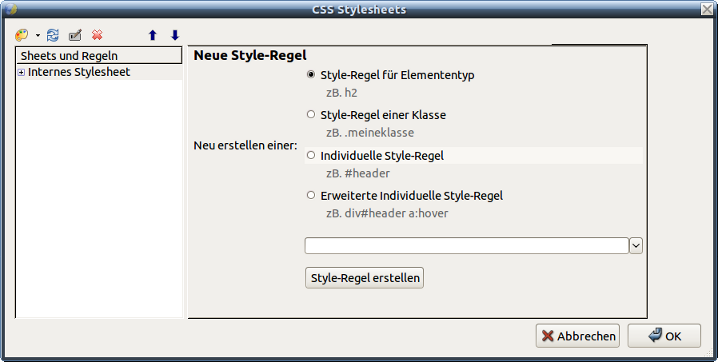This screenshot has height=362, width=718.
Task: Click the 'zB. .meineklasse' example text
Action: (x=370, y=133)
